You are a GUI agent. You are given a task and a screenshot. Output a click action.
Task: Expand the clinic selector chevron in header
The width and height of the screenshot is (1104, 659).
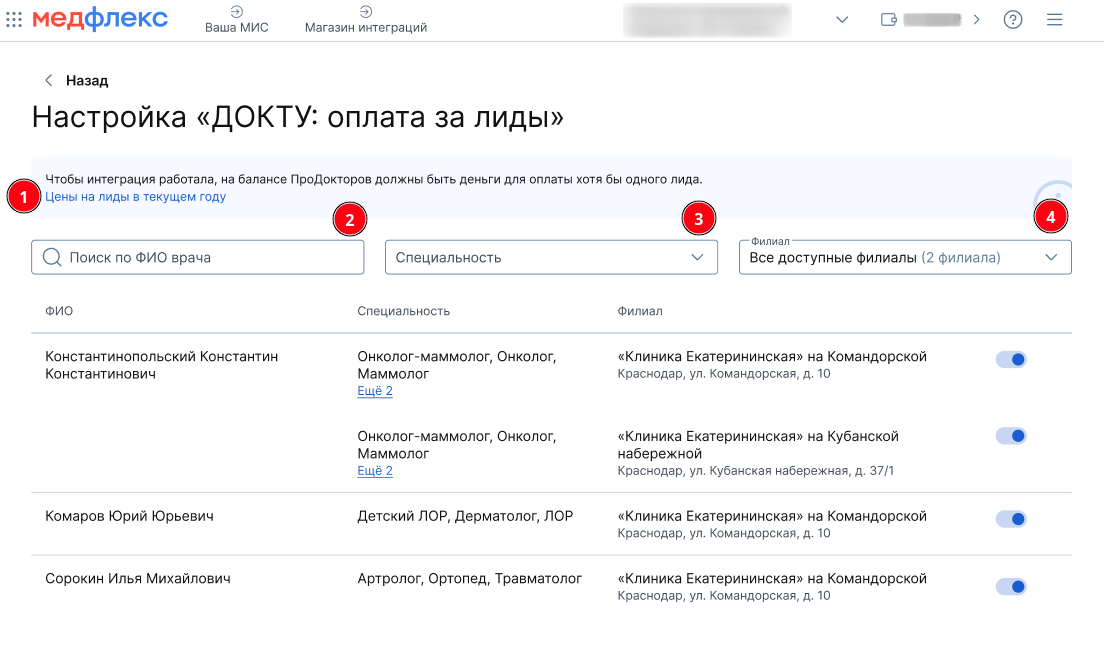point(842,20)
